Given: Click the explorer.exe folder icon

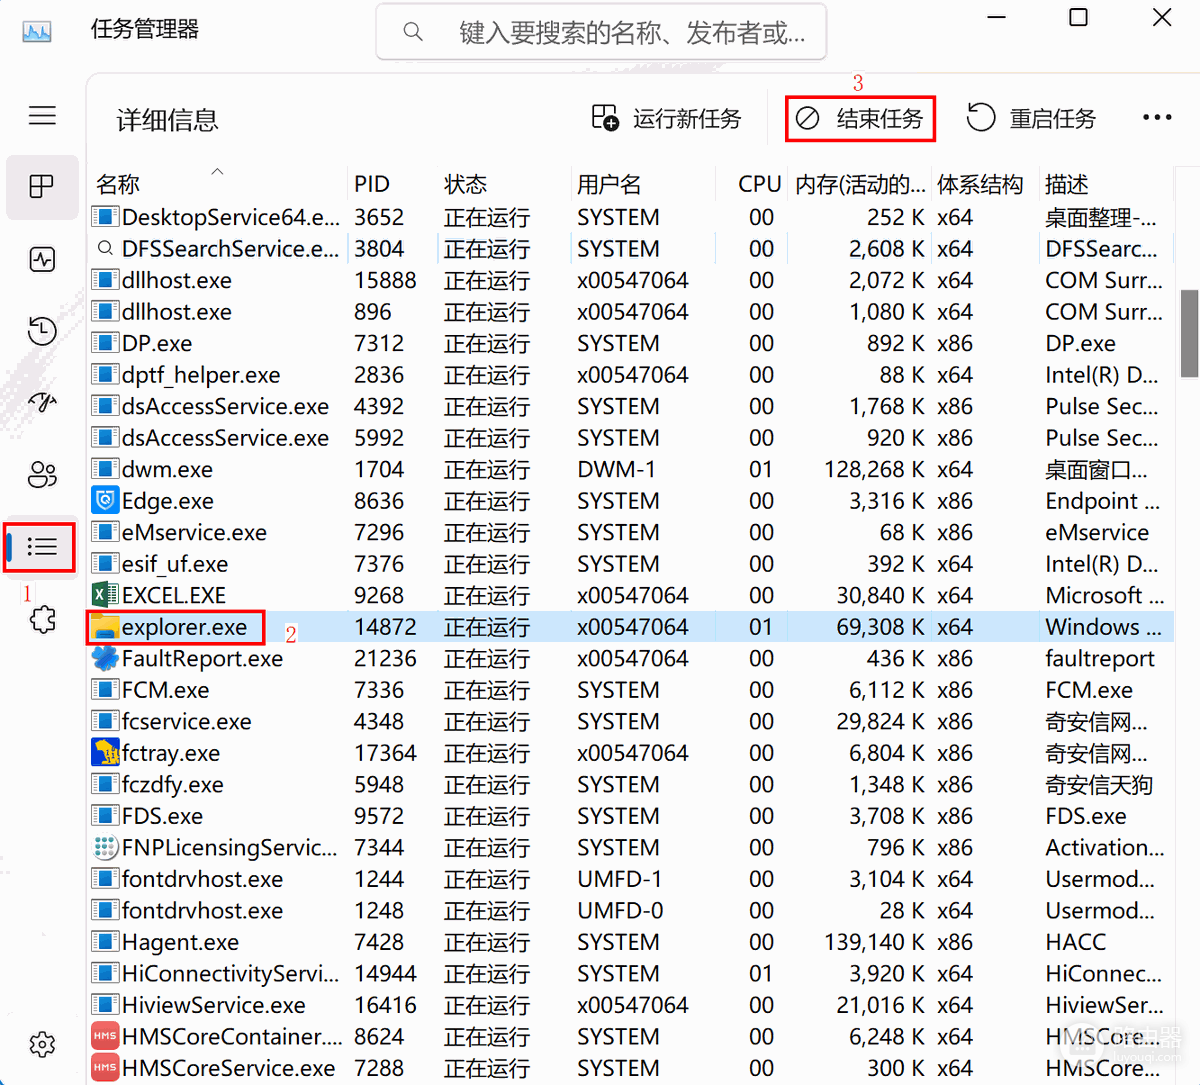Looking at the screenshot, I should coord(105,627).
